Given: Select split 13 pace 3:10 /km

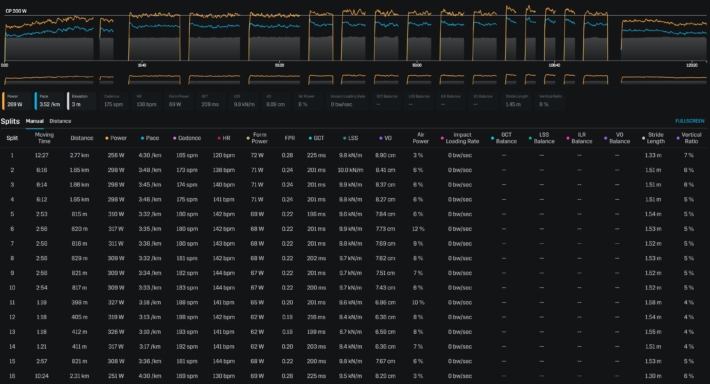Looking at the screenshot, I should tap(150, 332).
